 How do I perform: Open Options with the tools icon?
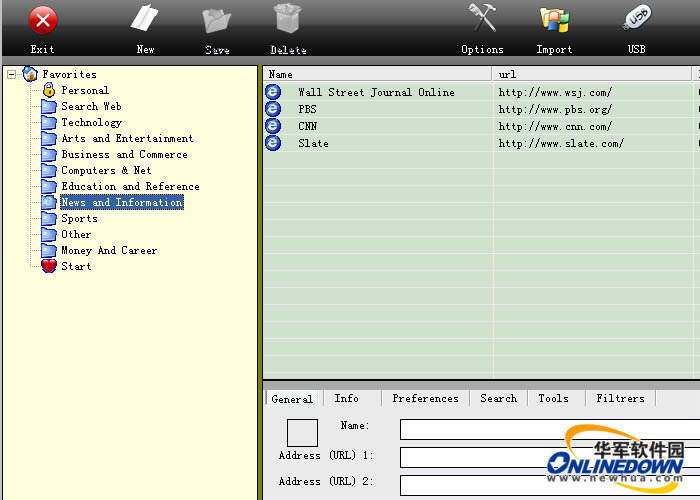point(482,18)
